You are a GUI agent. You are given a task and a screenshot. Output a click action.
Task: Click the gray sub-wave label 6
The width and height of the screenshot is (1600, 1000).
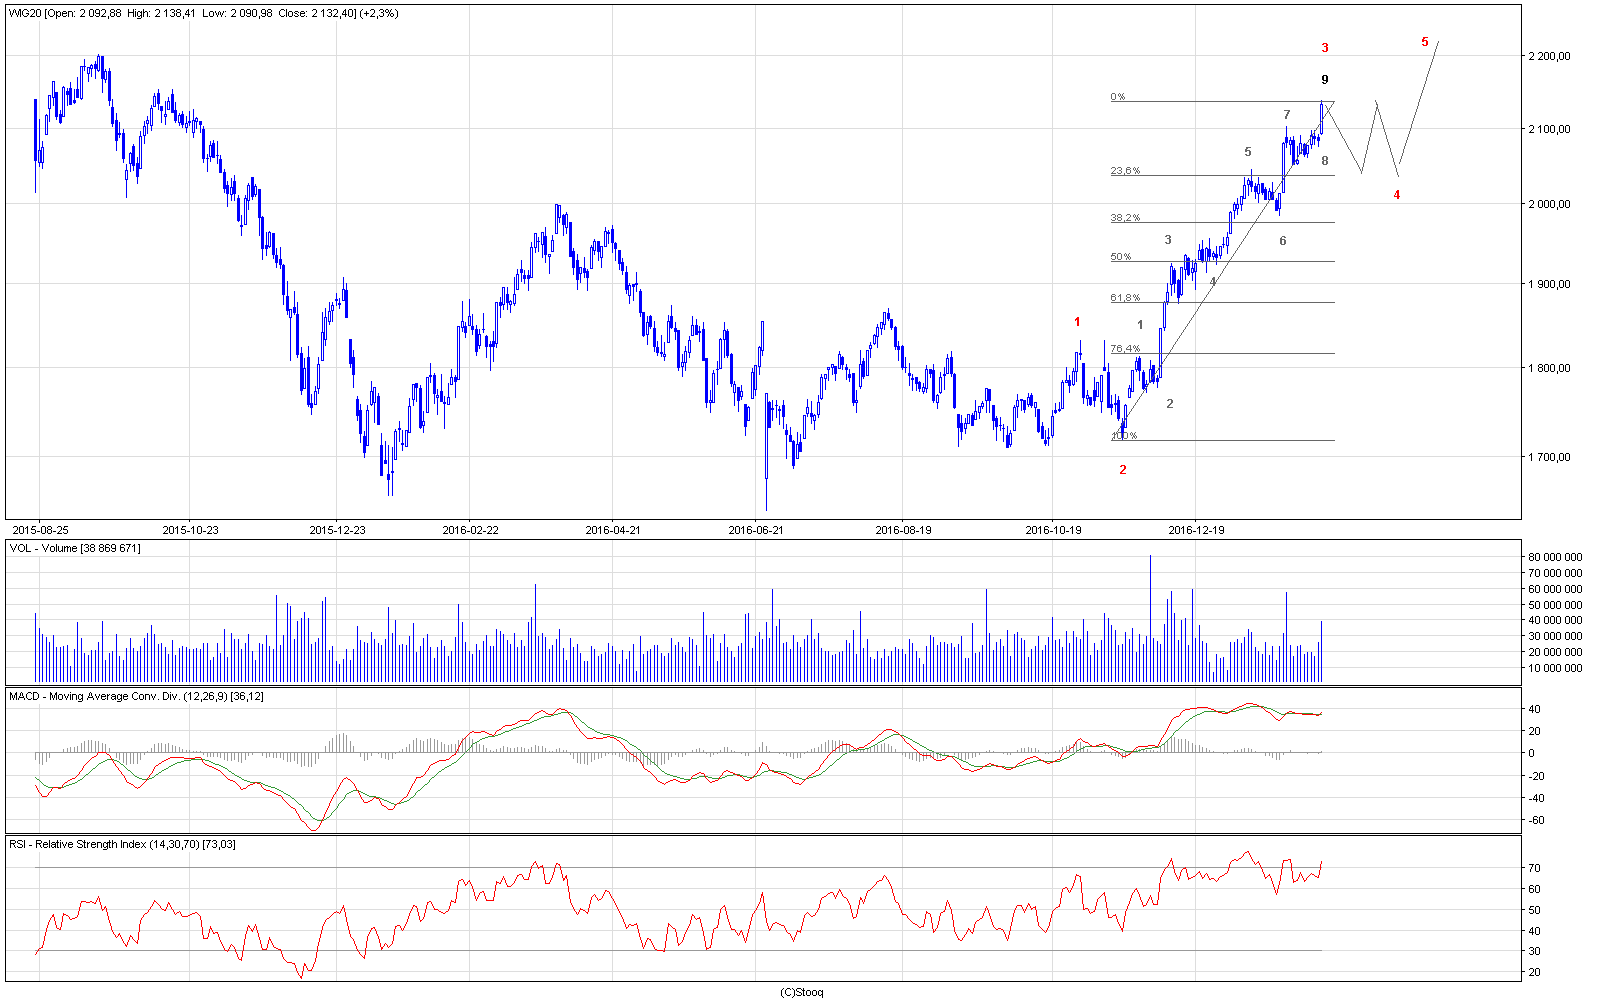[1283, 241]
